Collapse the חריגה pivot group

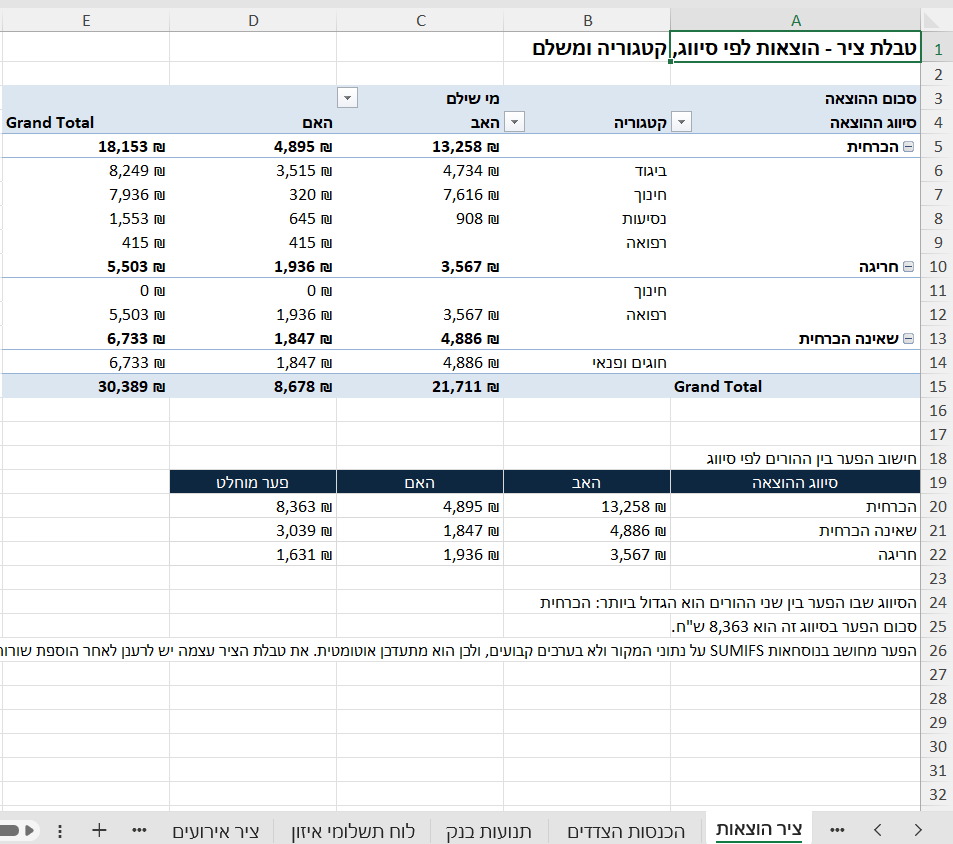click(909, 267)
